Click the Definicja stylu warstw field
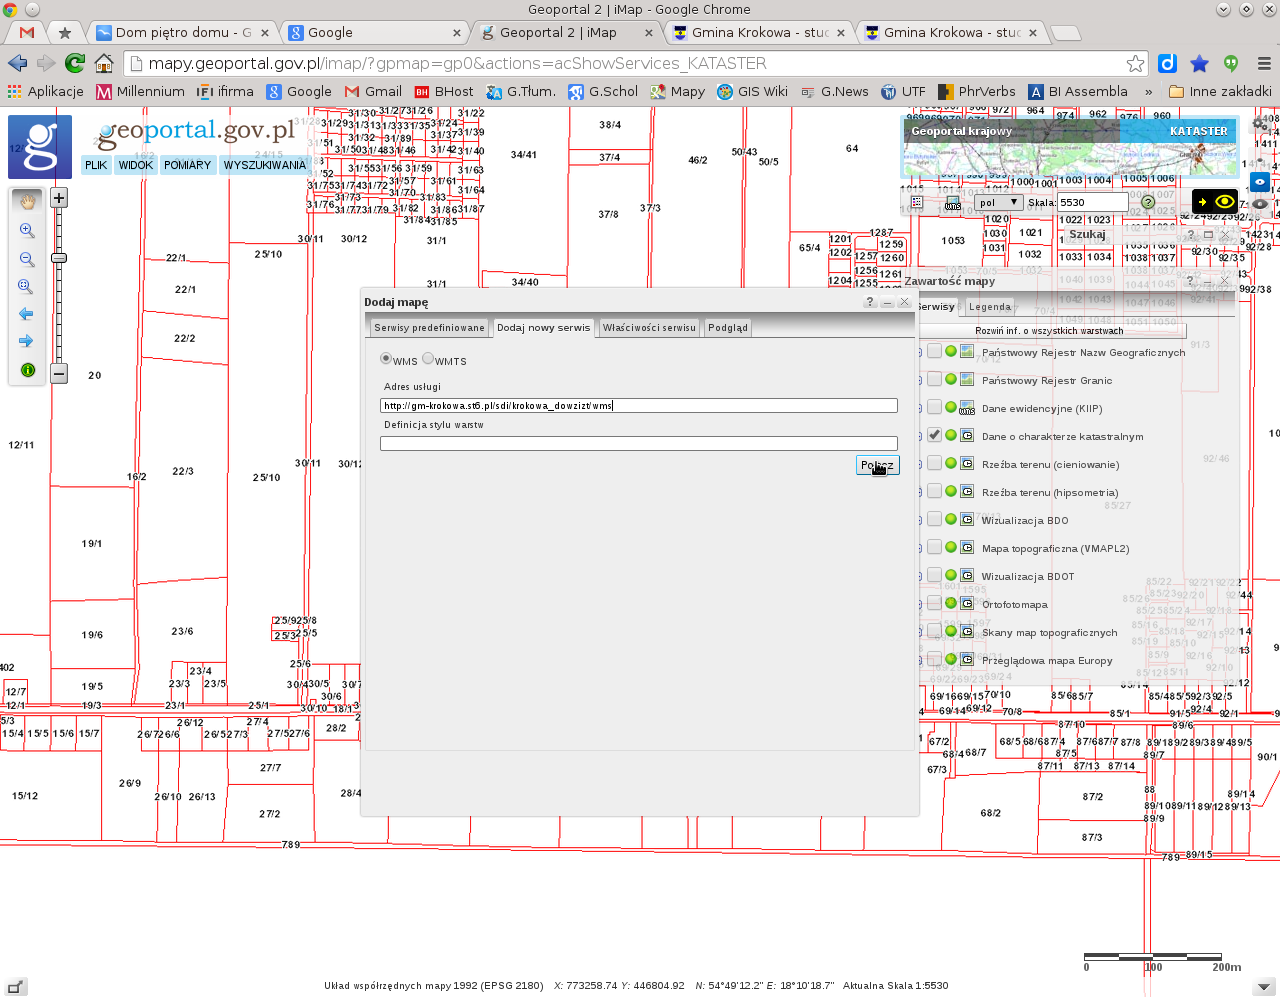1280x997 pixels. [639, 444]
